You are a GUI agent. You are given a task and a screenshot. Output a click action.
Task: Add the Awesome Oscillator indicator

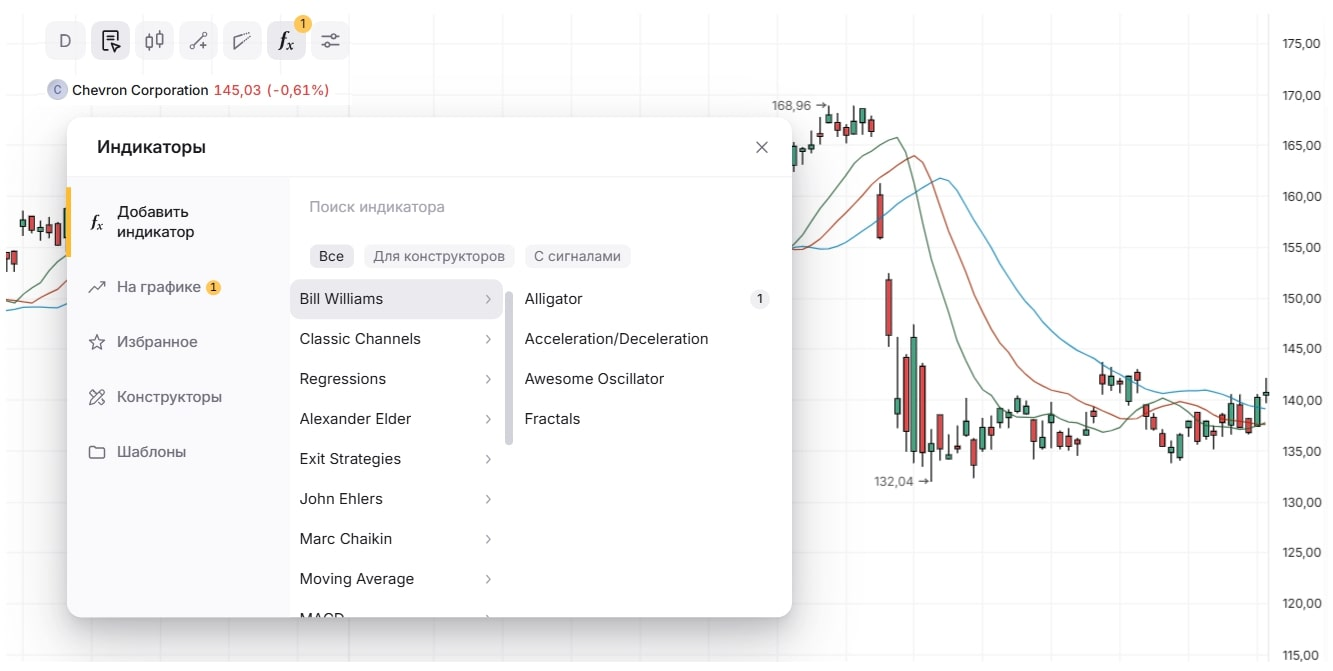coord(594,379)
